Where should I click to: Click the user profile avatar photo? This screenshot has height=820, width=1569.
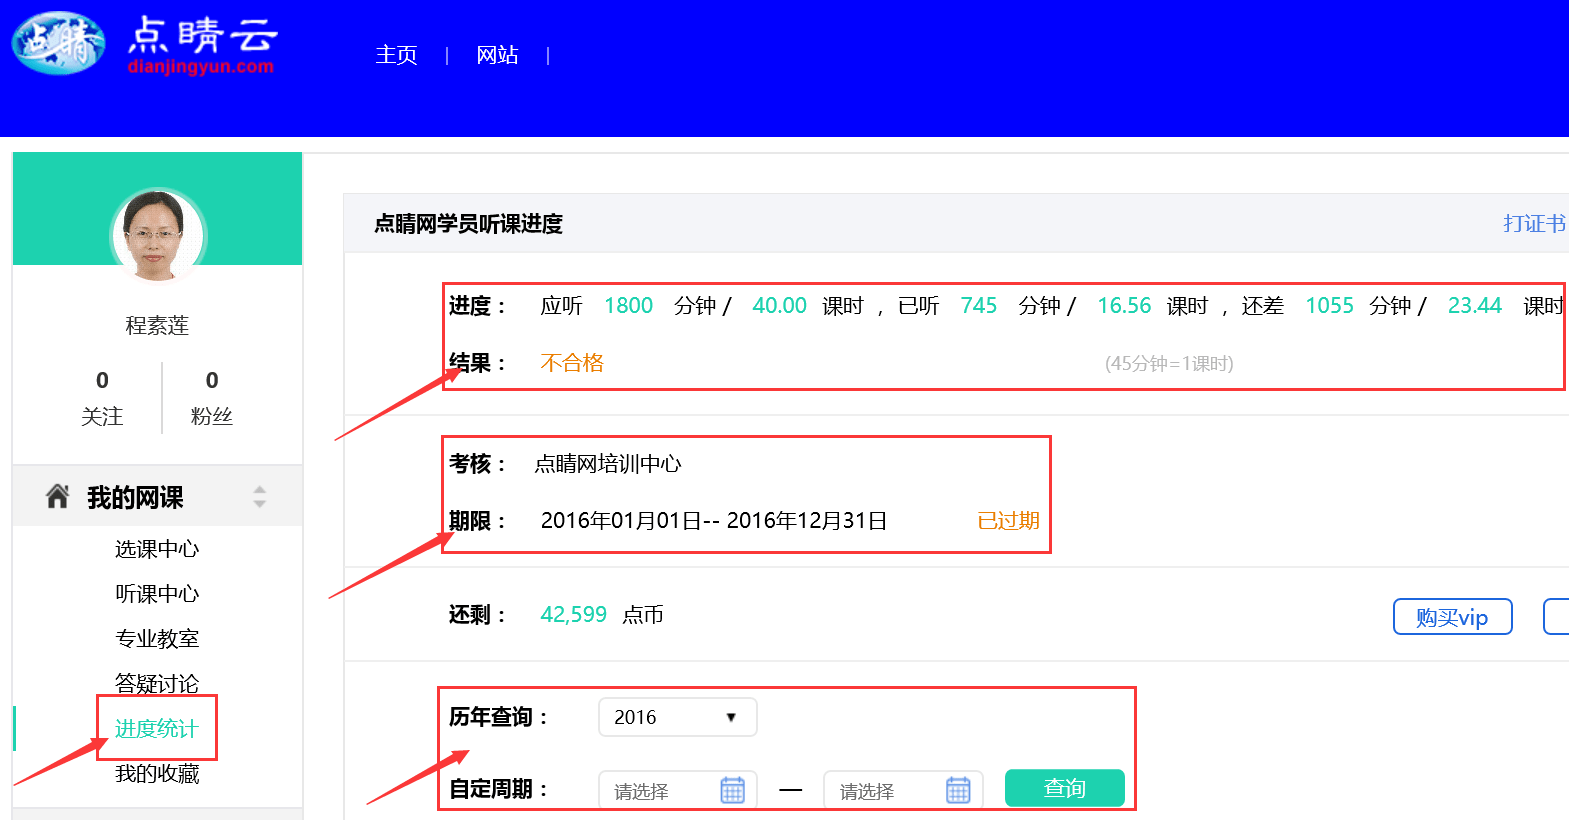tap(157, 236)
